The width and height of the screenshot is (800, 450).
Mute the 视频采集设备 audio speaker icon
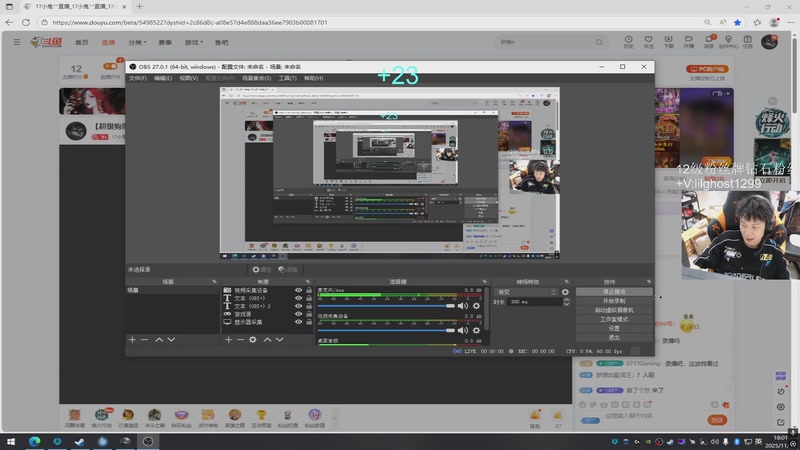463,330
